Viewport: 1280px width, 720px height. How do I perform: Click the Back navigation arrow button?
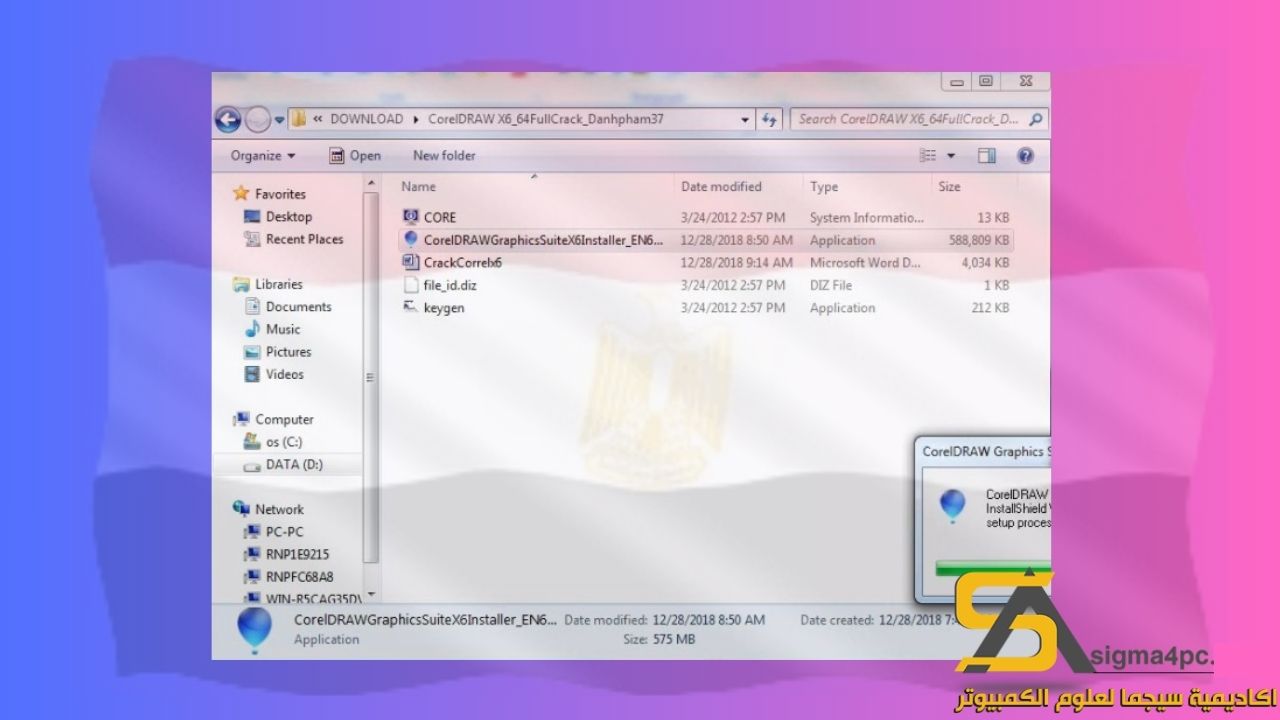[x=228, y=120]
